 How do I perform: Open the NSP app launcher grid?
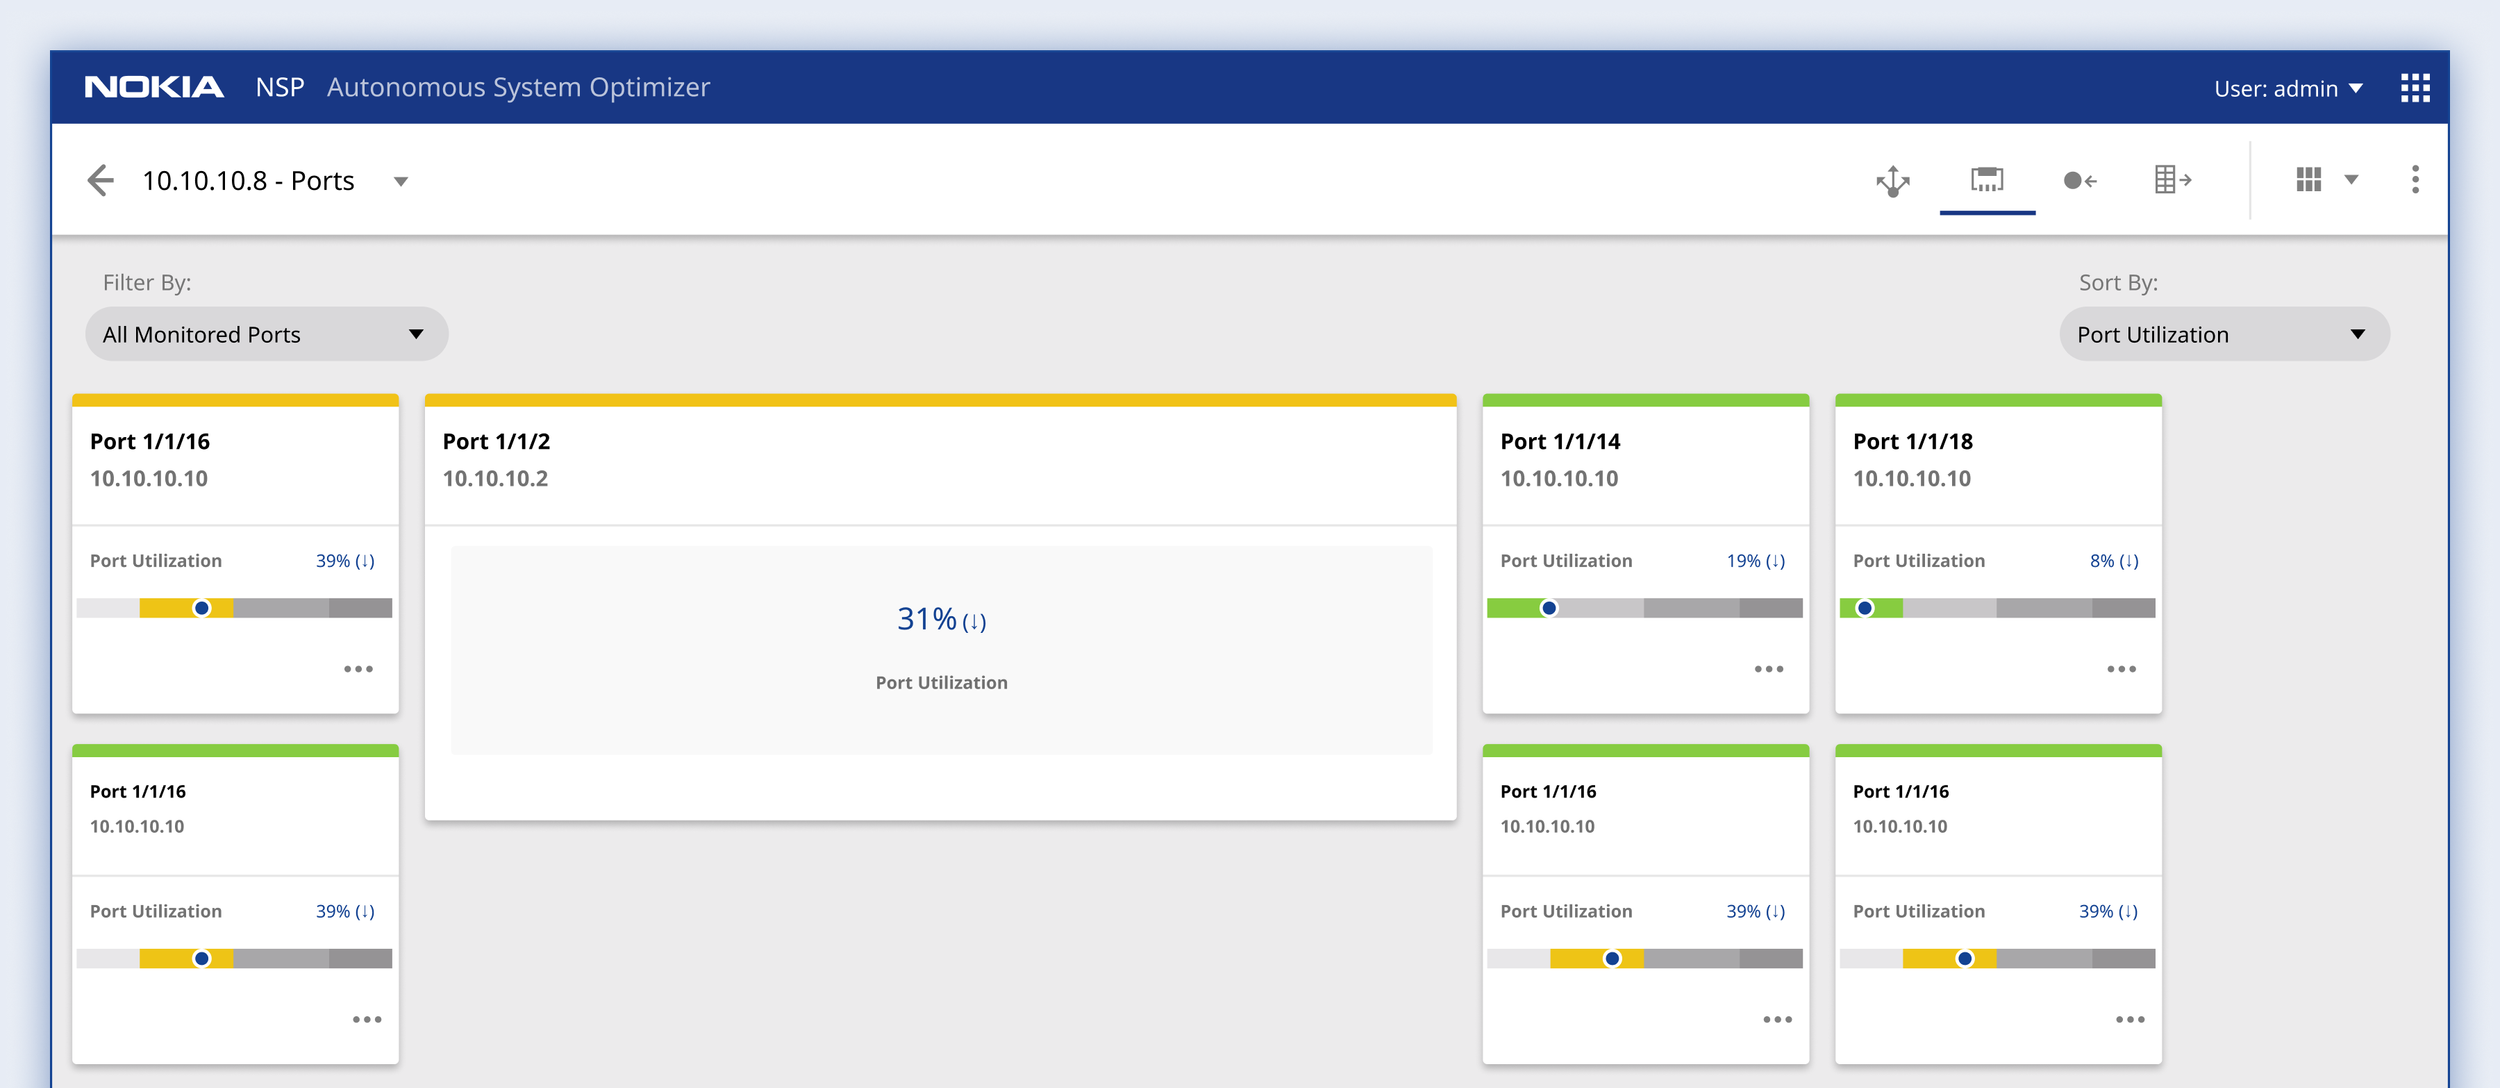click(2415, 88)
